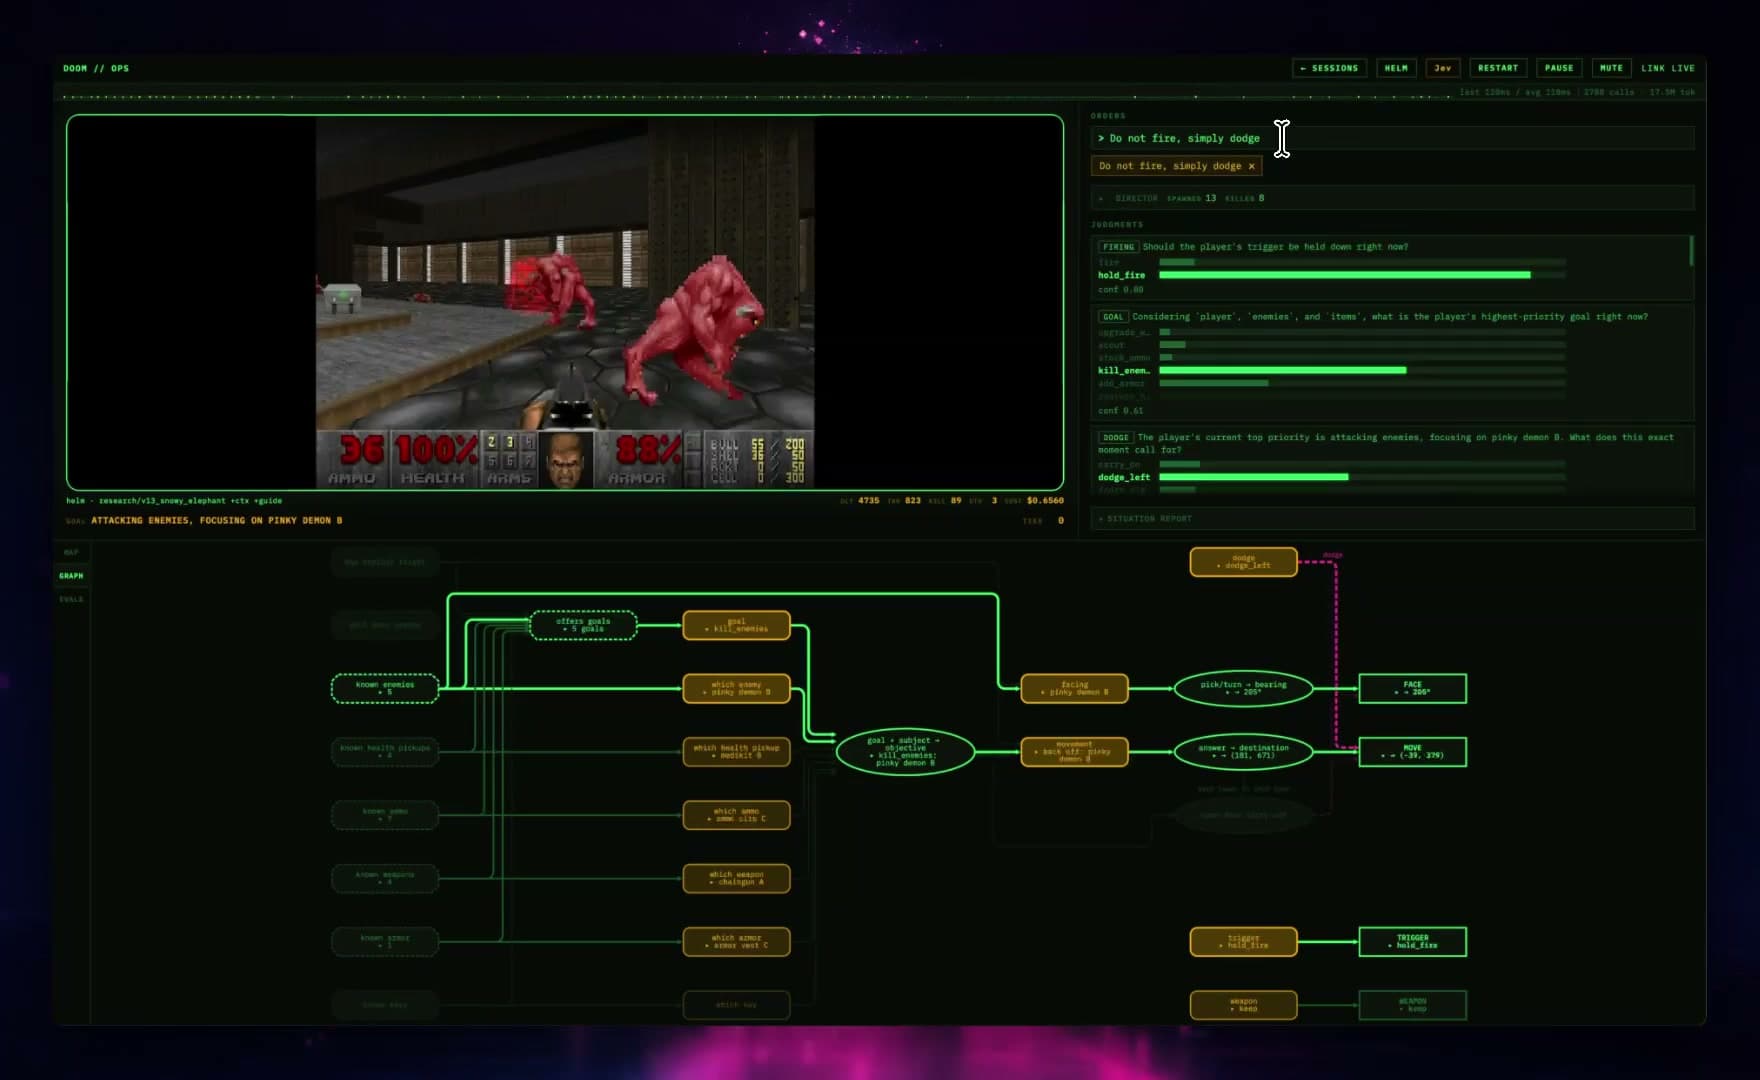The image size is (1760, 1080).
Task: Select the 'which armor' graph node
Action: (736, 941)
